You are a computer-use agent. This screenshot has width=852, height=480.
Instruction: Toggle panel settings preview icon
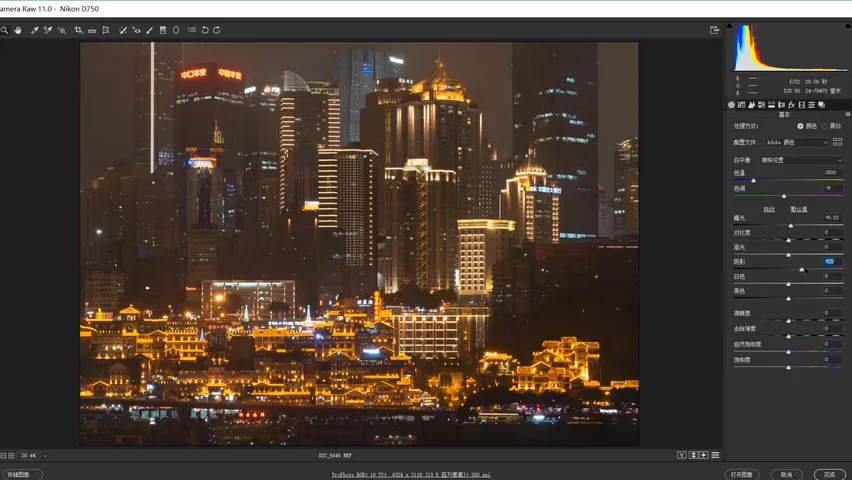coord(715,455)
